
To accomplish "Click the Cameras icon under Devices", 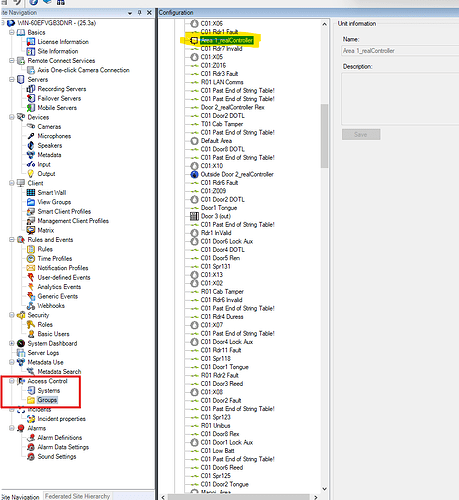I will tap(31, 126).
